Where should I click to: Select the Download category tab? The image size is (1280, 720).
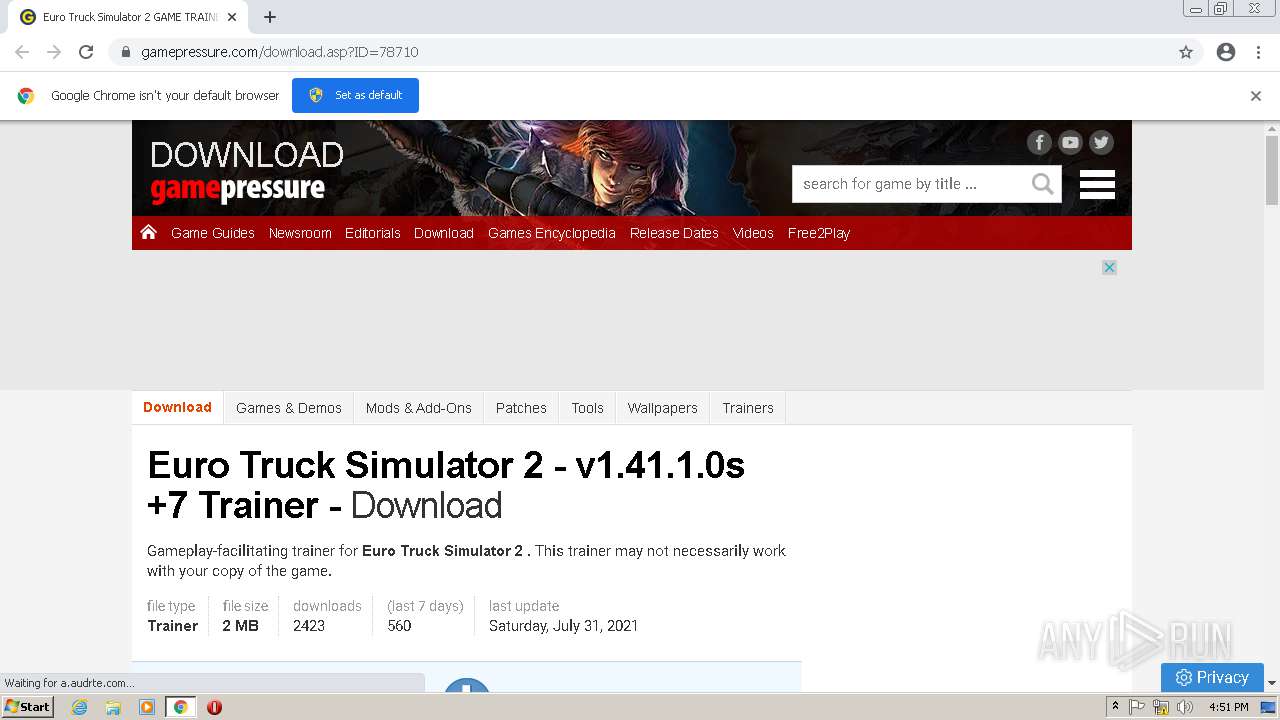177,407
